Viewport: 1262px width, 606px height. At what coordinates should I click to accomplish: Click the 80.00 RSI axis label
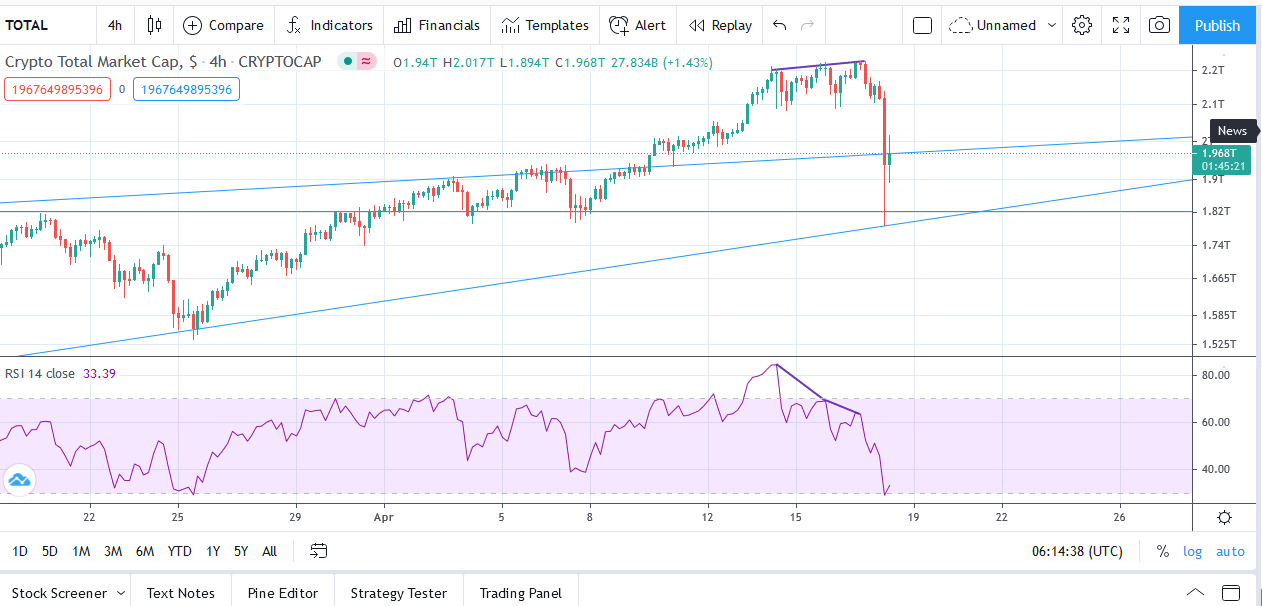[1215, 375]
